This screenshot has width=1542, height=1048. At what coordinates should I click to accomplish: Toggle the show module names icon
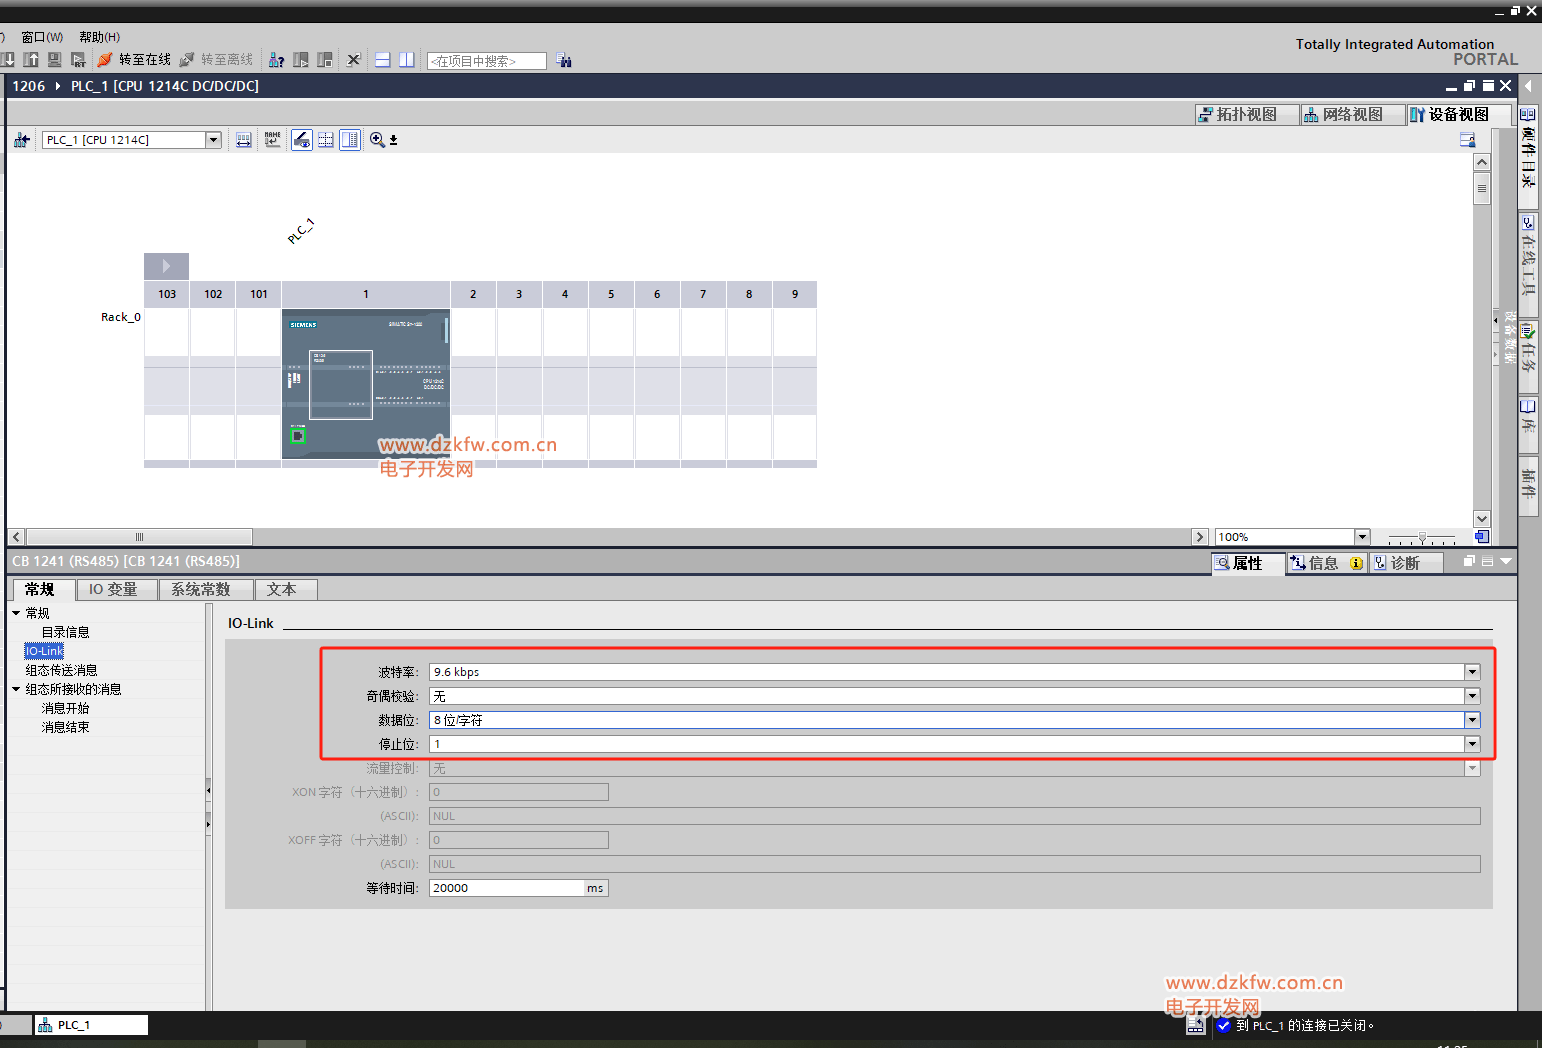(x=273, y=140)
